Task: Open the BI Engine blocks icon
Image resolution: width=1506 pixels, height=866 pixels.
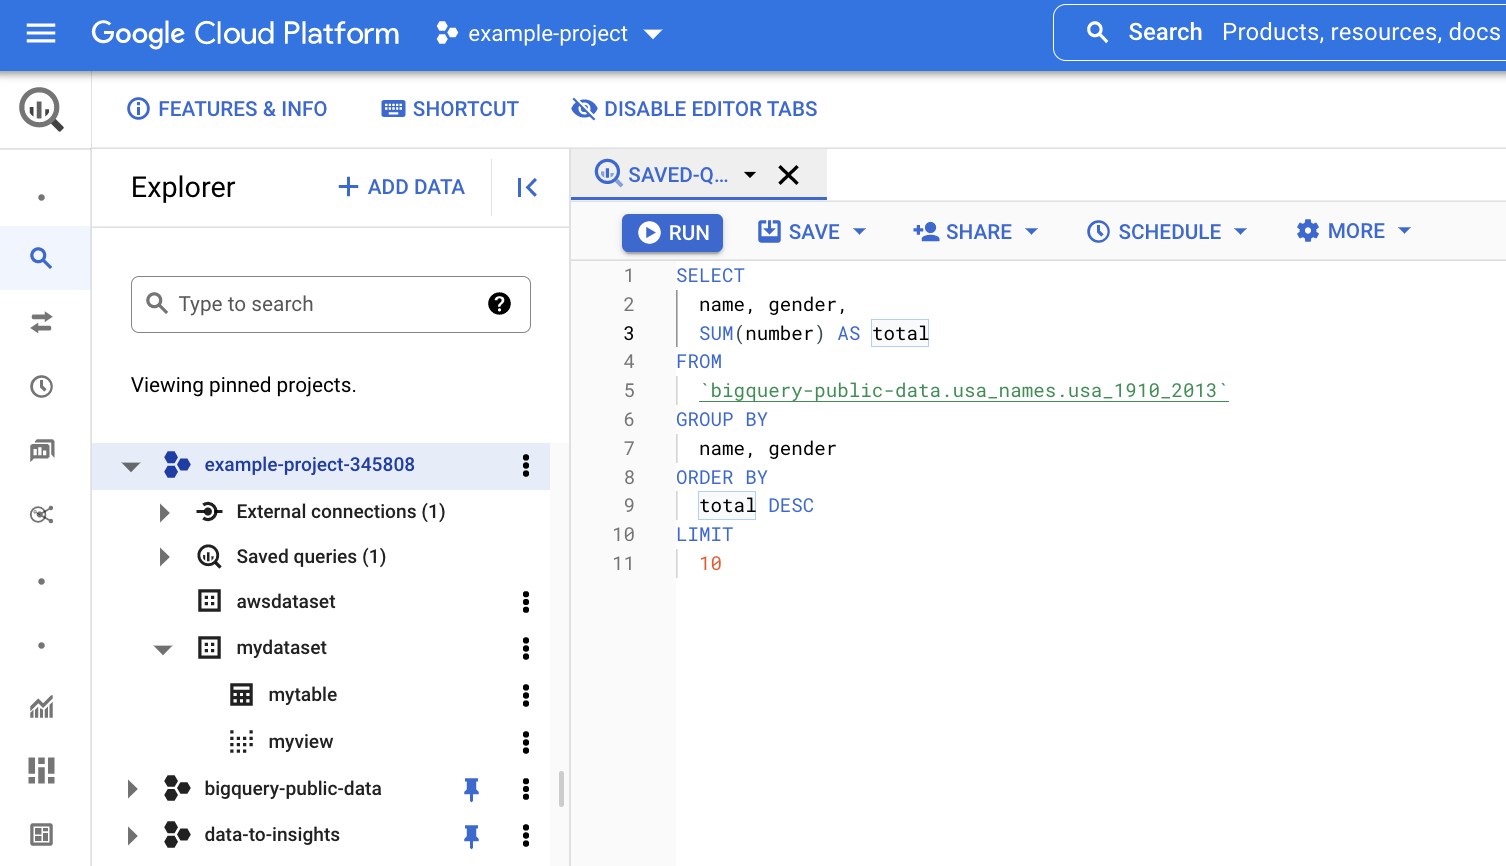Action: [41, 770]
